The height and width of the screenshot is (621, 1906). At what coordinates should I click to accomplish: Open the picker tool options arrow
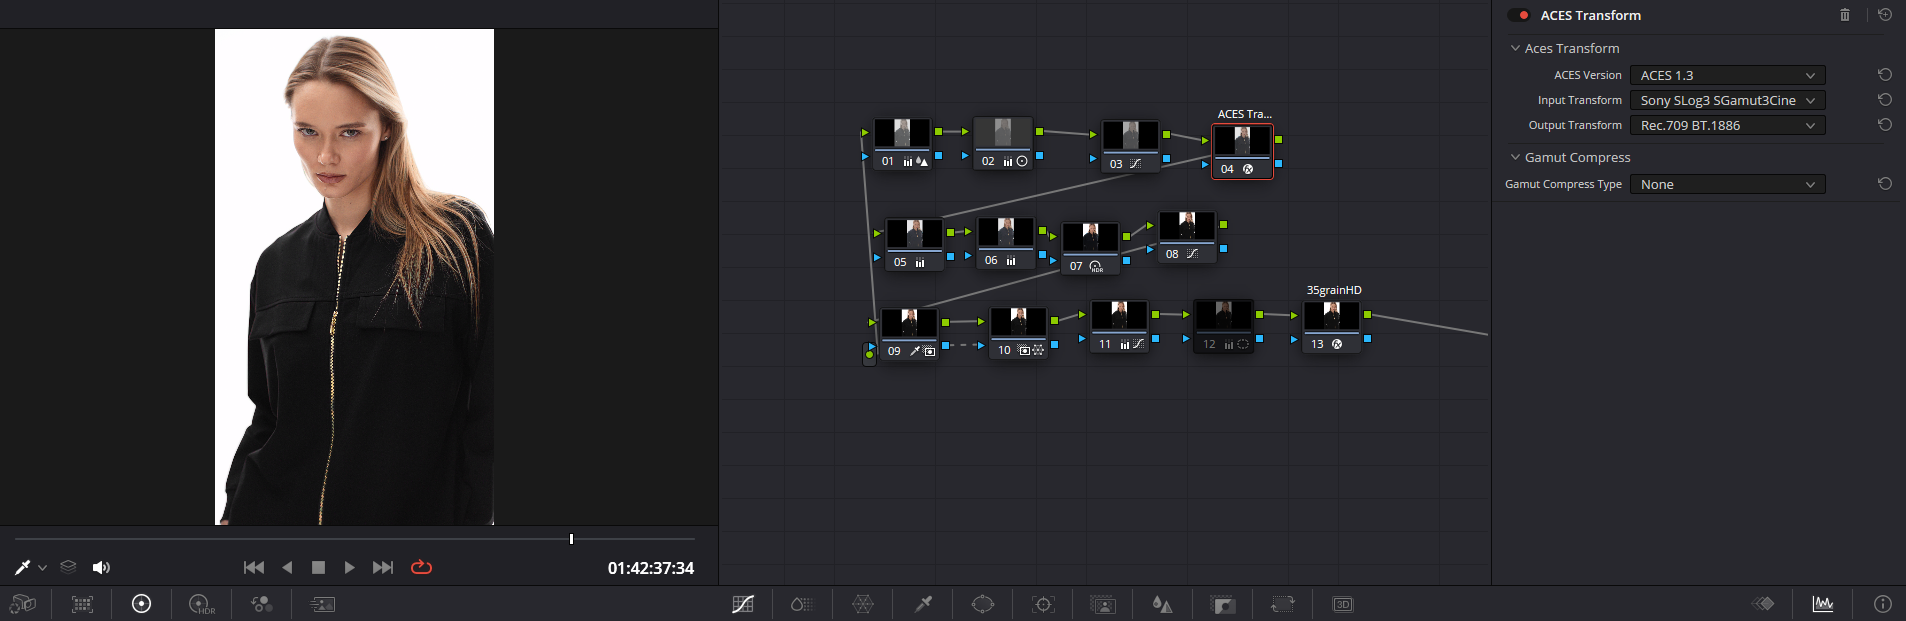[x=42, y=568]
